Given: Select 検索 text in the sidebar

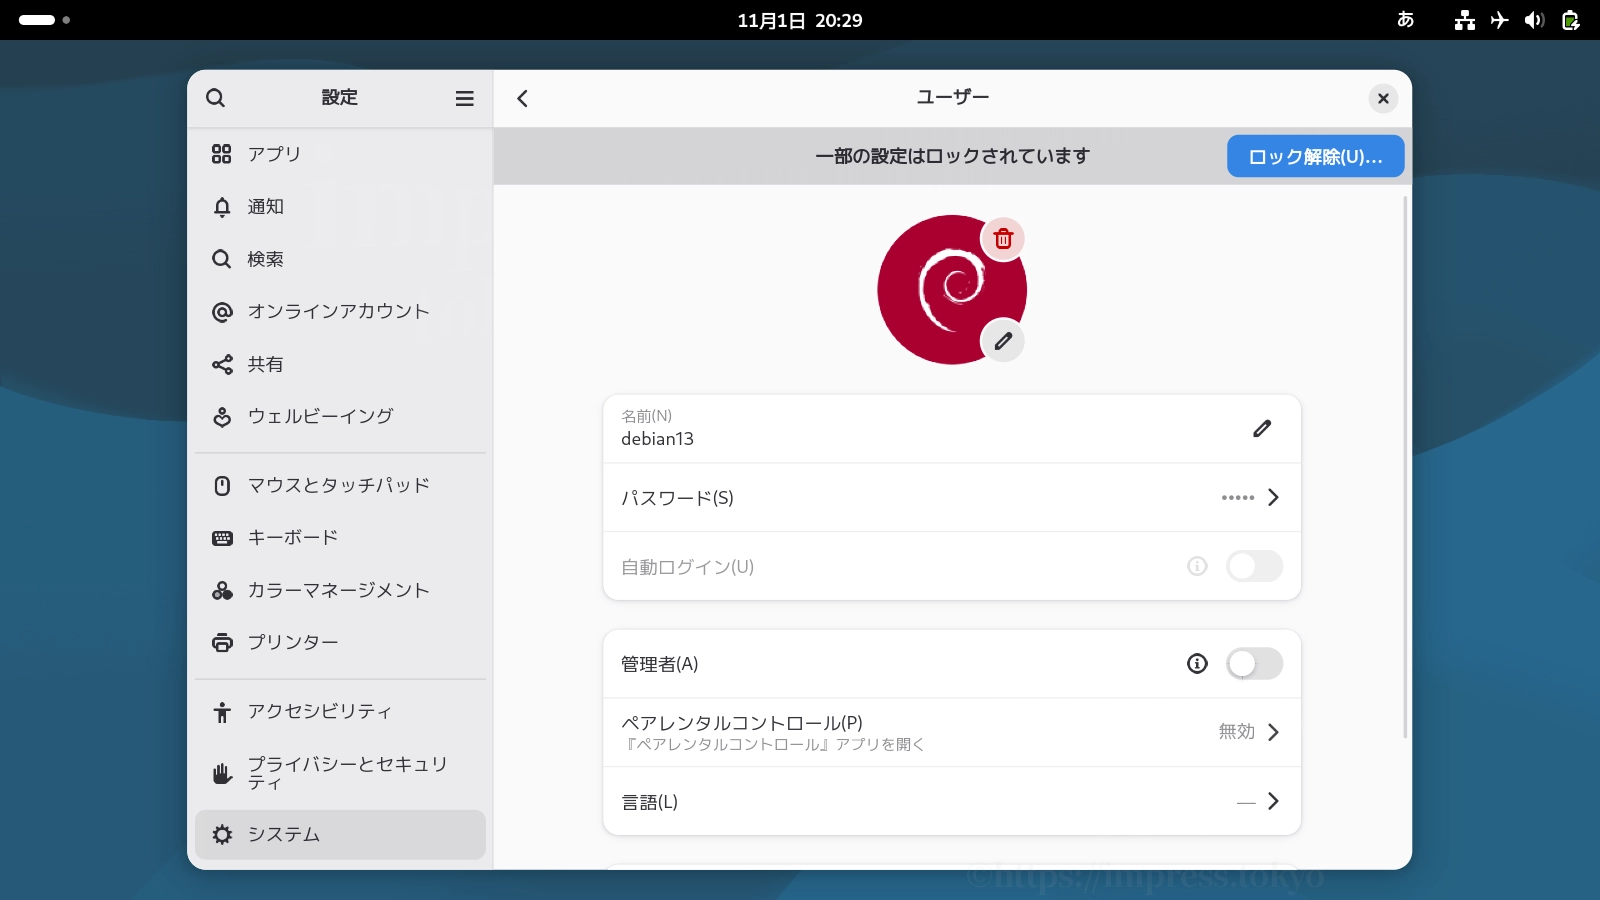Looking at the screenshot, I should [266, 259].
